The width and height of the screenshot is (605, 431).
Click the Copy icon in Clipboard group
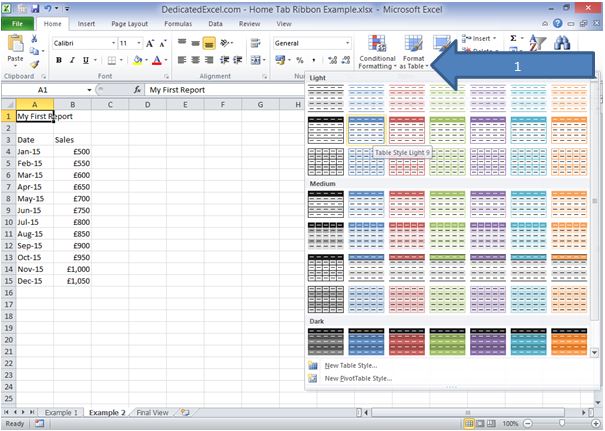pos(34,51)
